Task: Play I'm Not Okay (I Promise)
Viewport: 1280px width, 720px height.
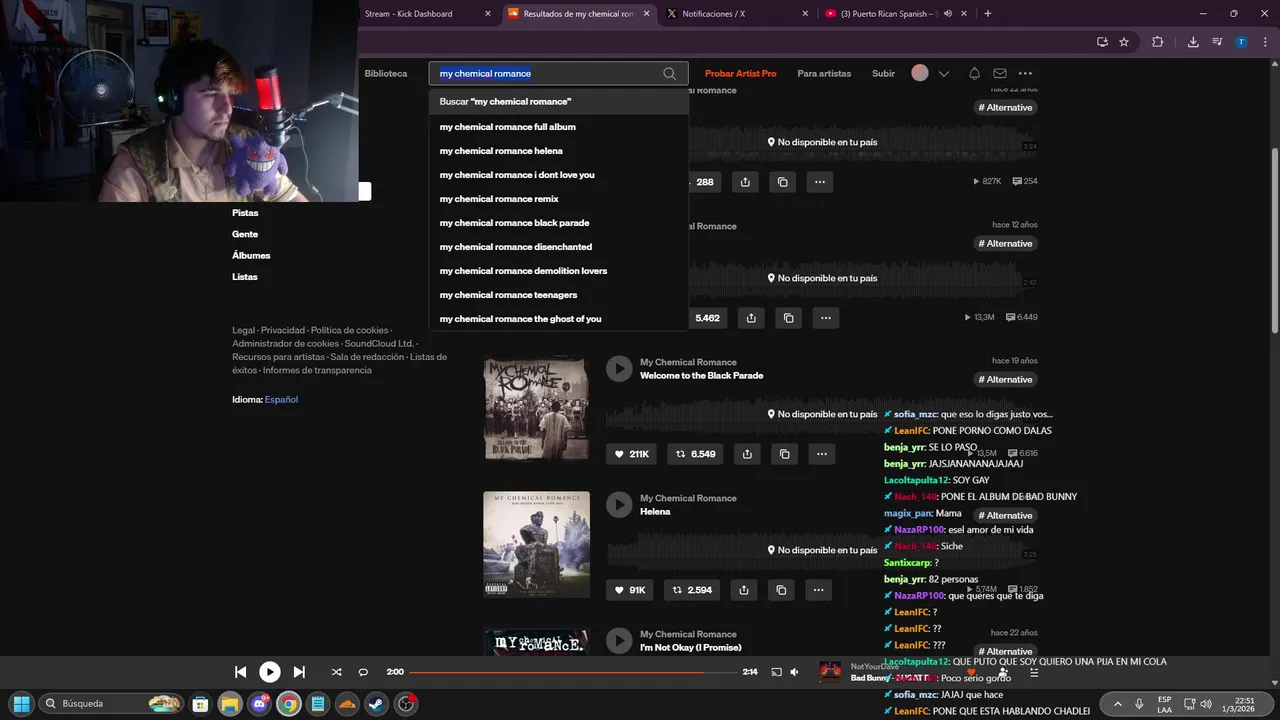Action: [x=619, y=641]
